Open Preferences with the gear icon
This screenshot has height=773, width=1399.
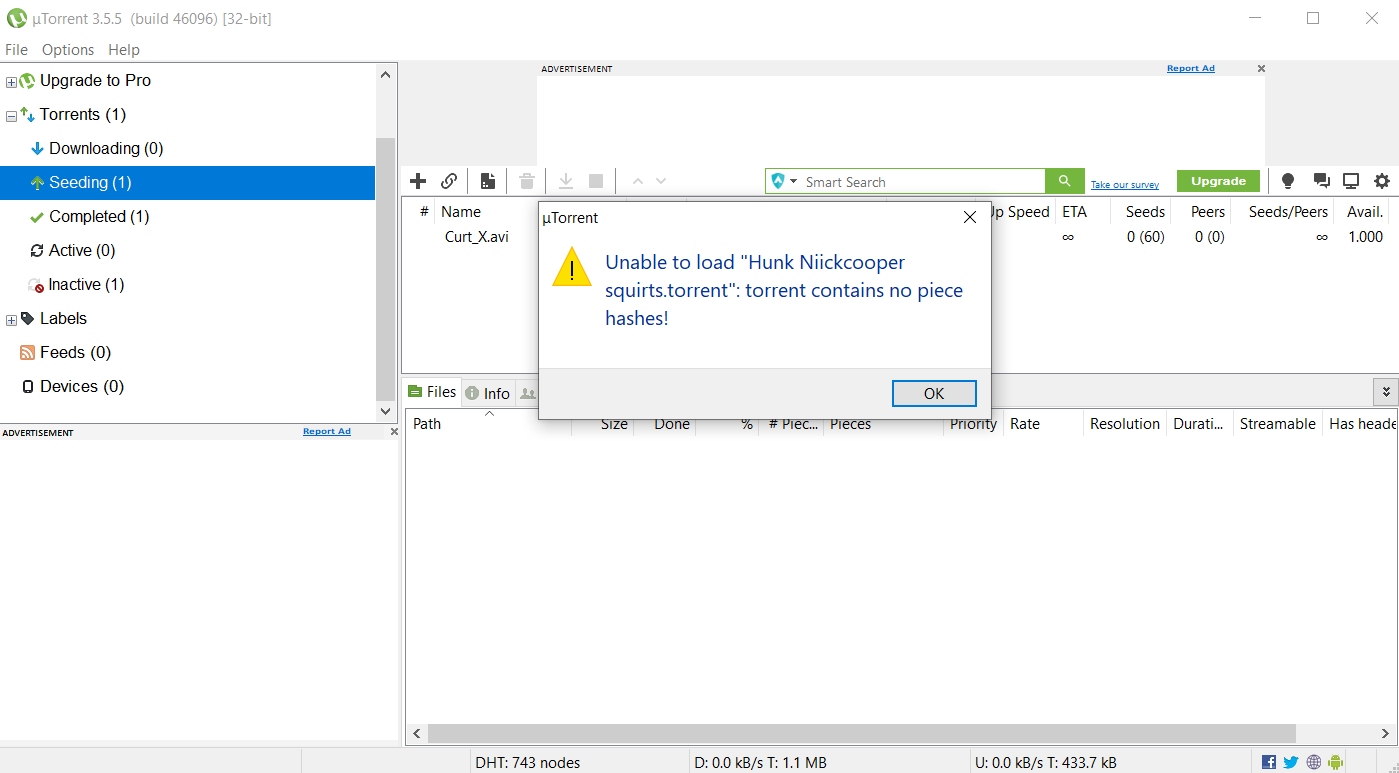point(1382,181)
